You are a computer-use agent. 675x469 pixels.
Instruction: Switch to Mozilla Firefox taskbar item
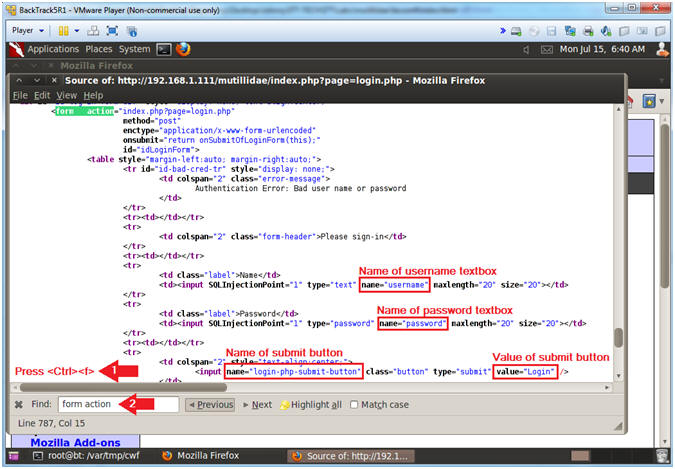point(201,456)
